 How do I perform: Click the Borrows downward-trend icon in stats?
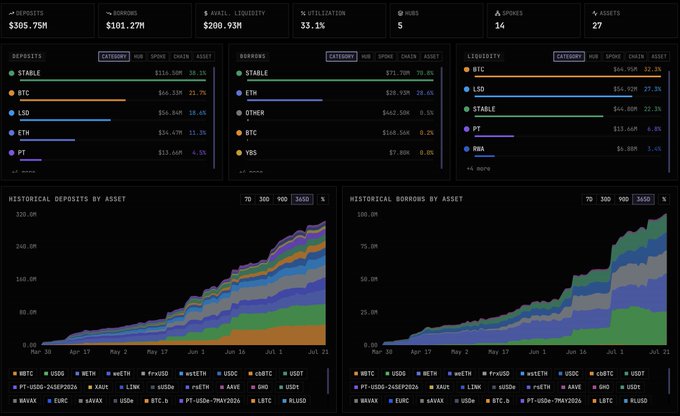tap(108, 13)
